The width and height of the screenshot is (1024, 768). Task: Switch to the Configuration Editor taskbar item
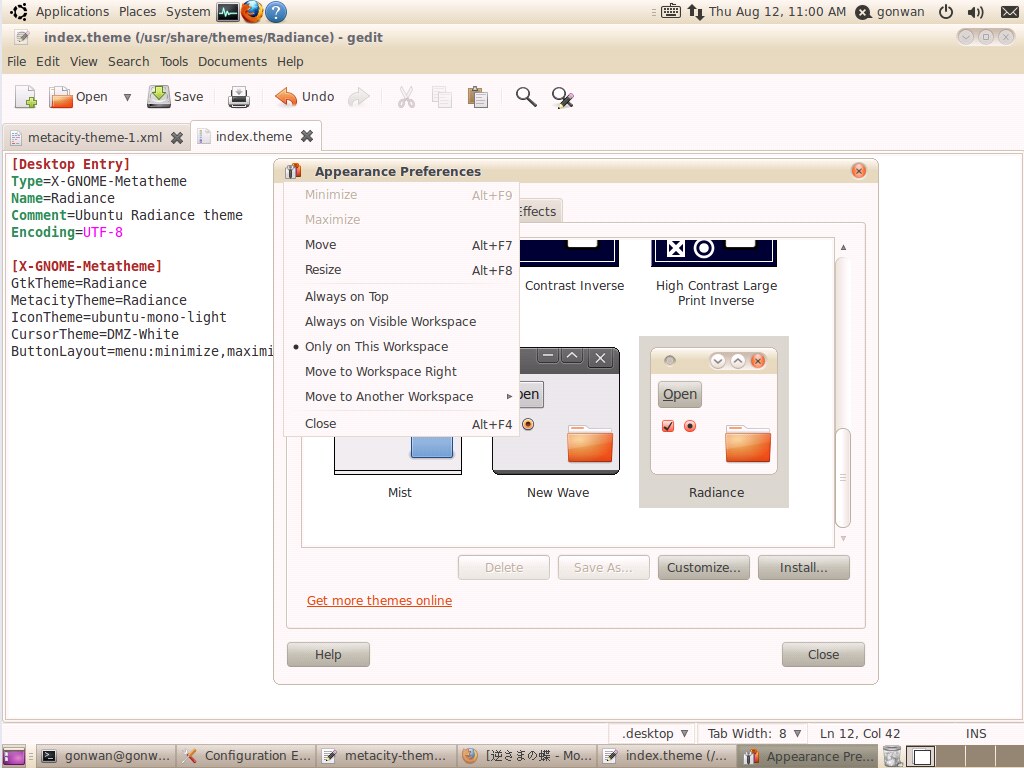246,756
